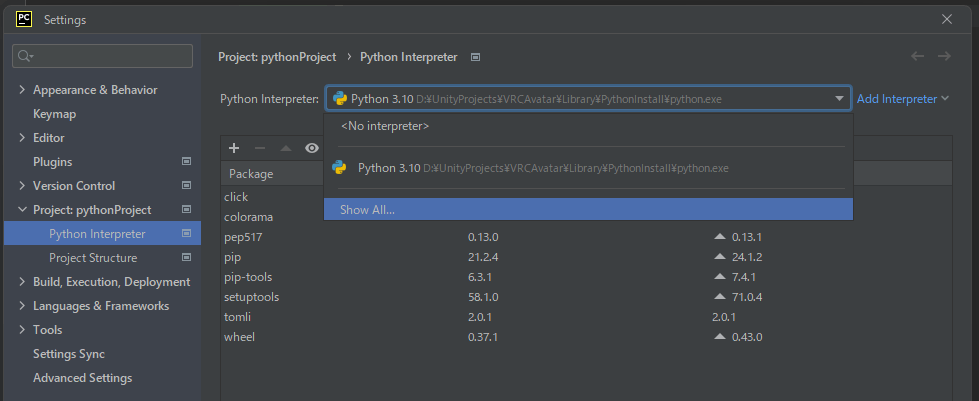Click the Python Interpreter dropdown arrow

[x=839, y=99]
